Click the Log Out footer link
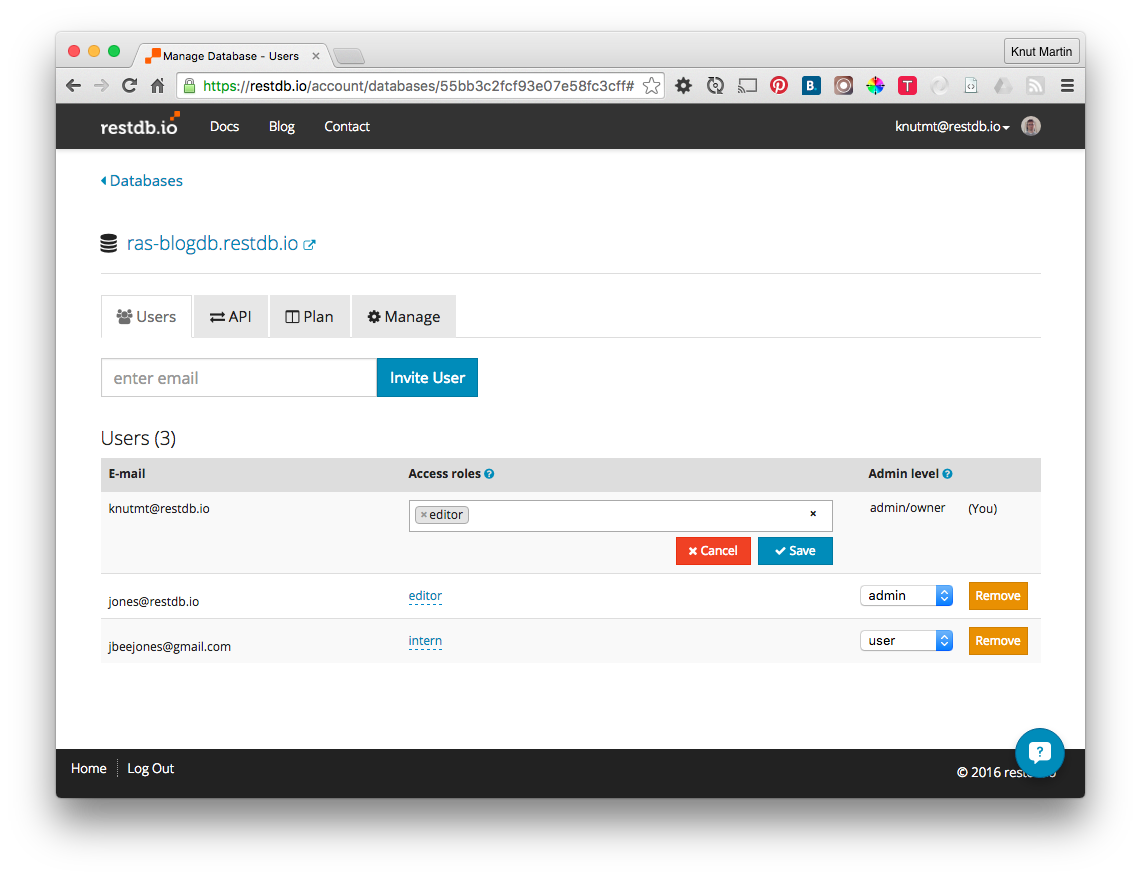The image size is (1141, 878). [x=151, y=768]
